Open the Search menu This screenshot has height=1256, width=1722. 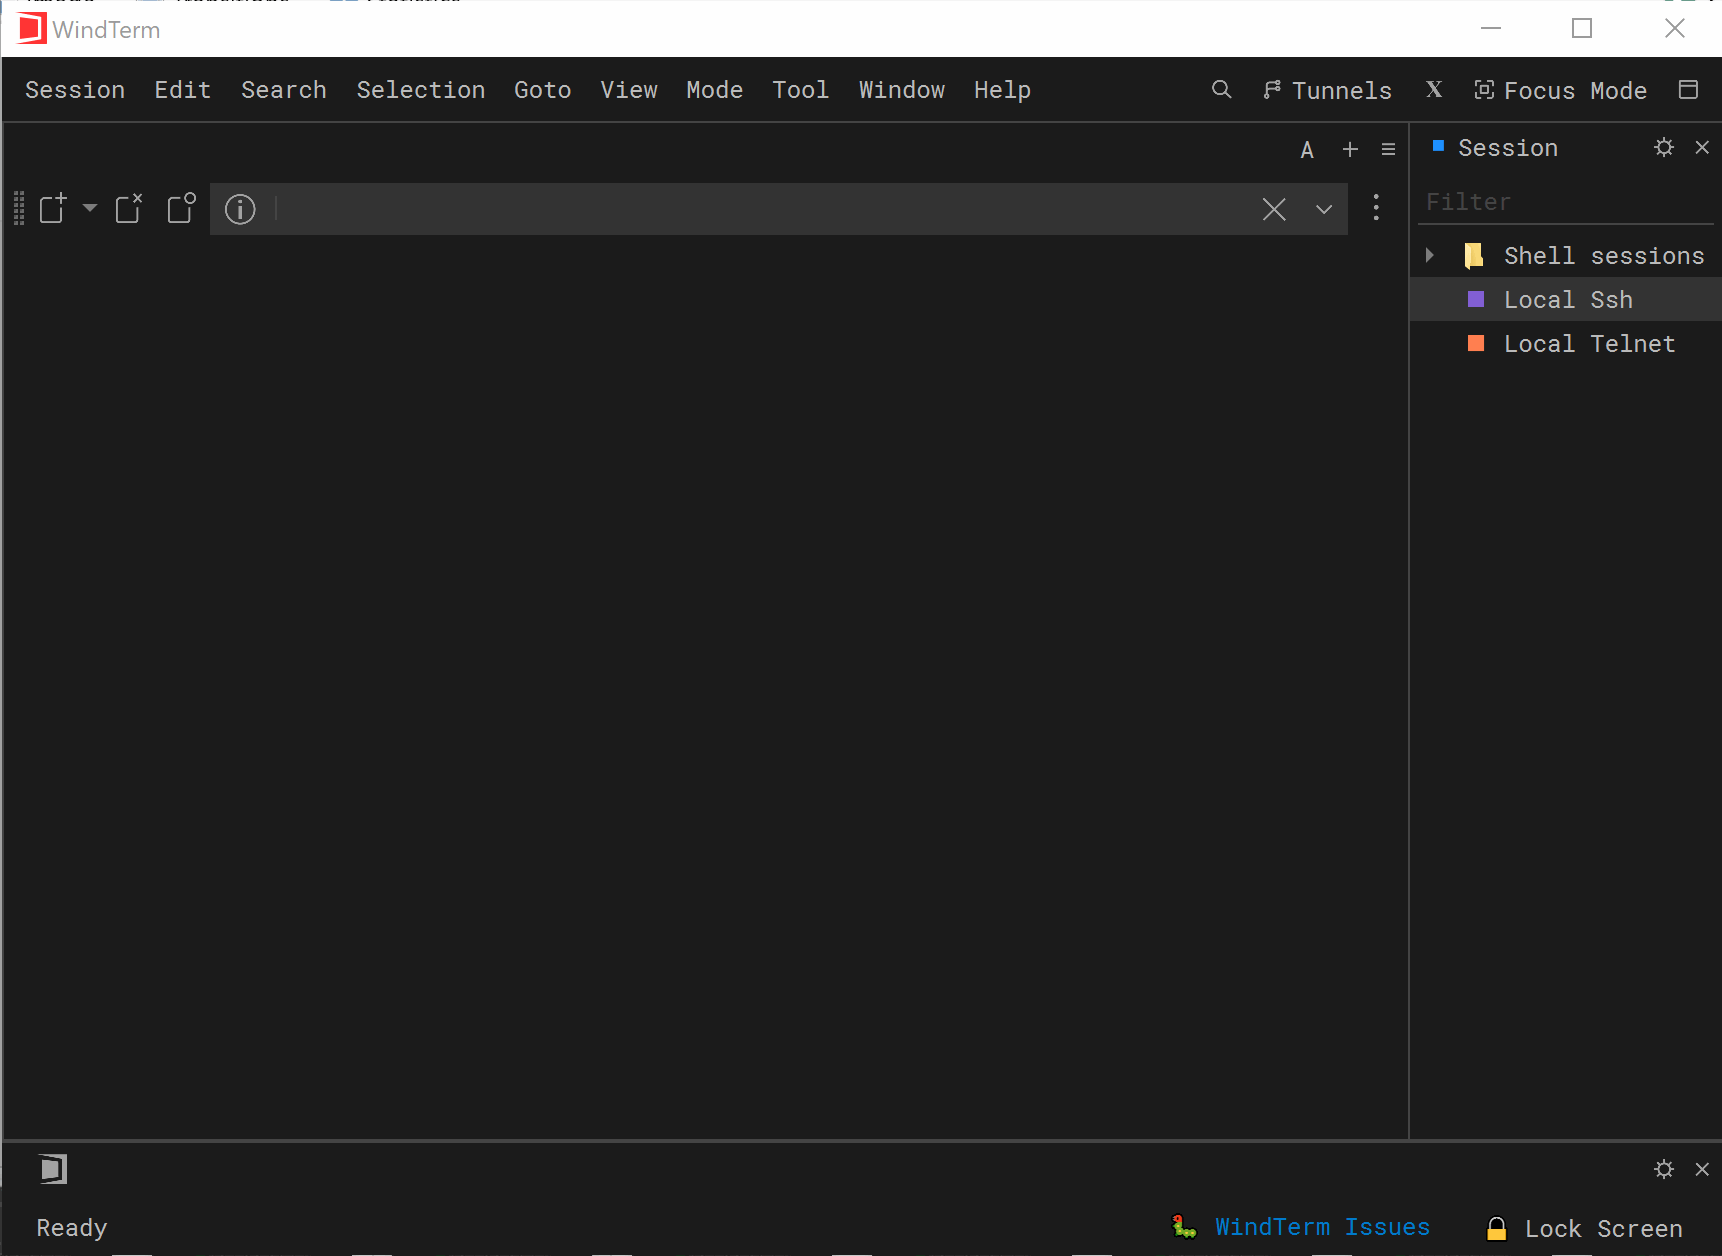point(283,90)
